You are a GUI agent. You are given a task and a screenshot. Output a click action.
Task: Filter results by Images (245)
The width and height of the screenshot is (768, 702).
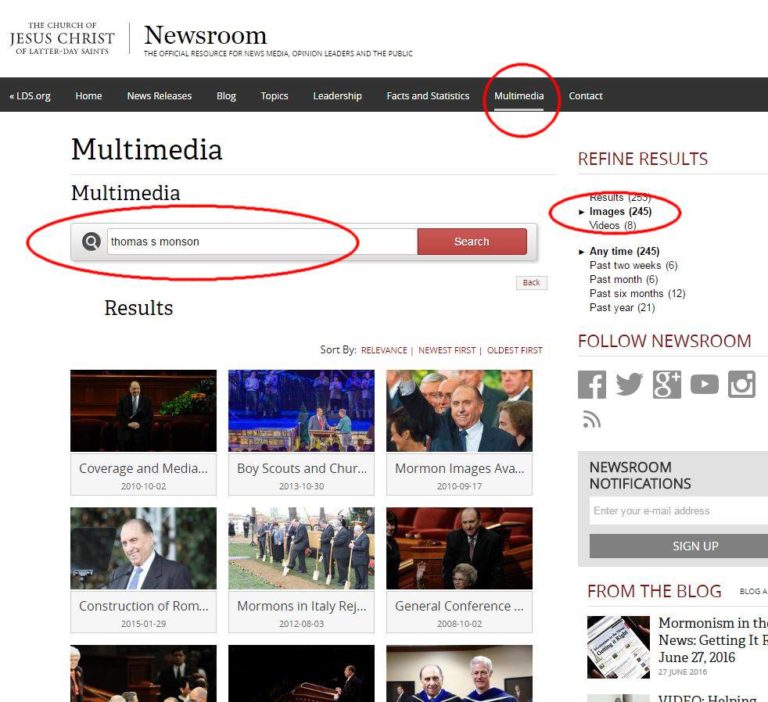[x=620, y=212]
